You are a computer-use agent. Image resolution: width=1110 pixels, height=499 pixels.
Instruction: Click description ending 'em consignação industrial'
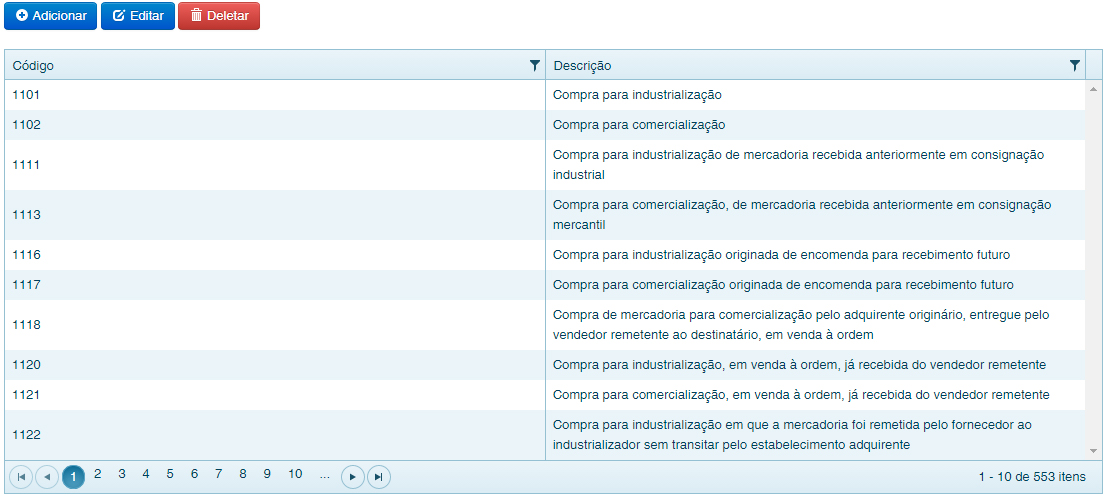(816, 164)
